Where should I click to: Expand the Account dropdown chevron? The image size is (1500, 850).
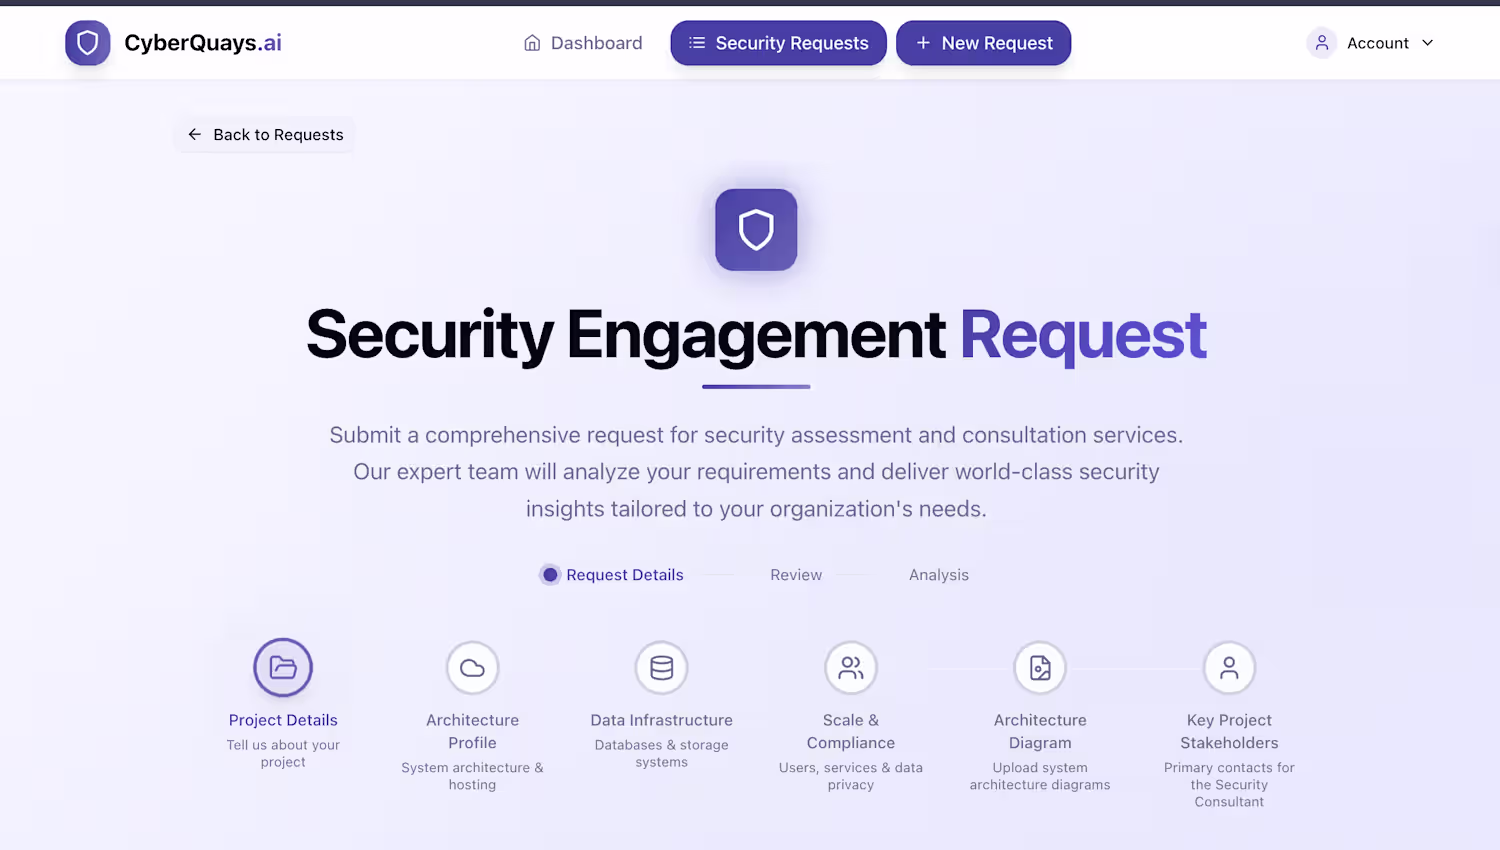tap(1428, 43)
